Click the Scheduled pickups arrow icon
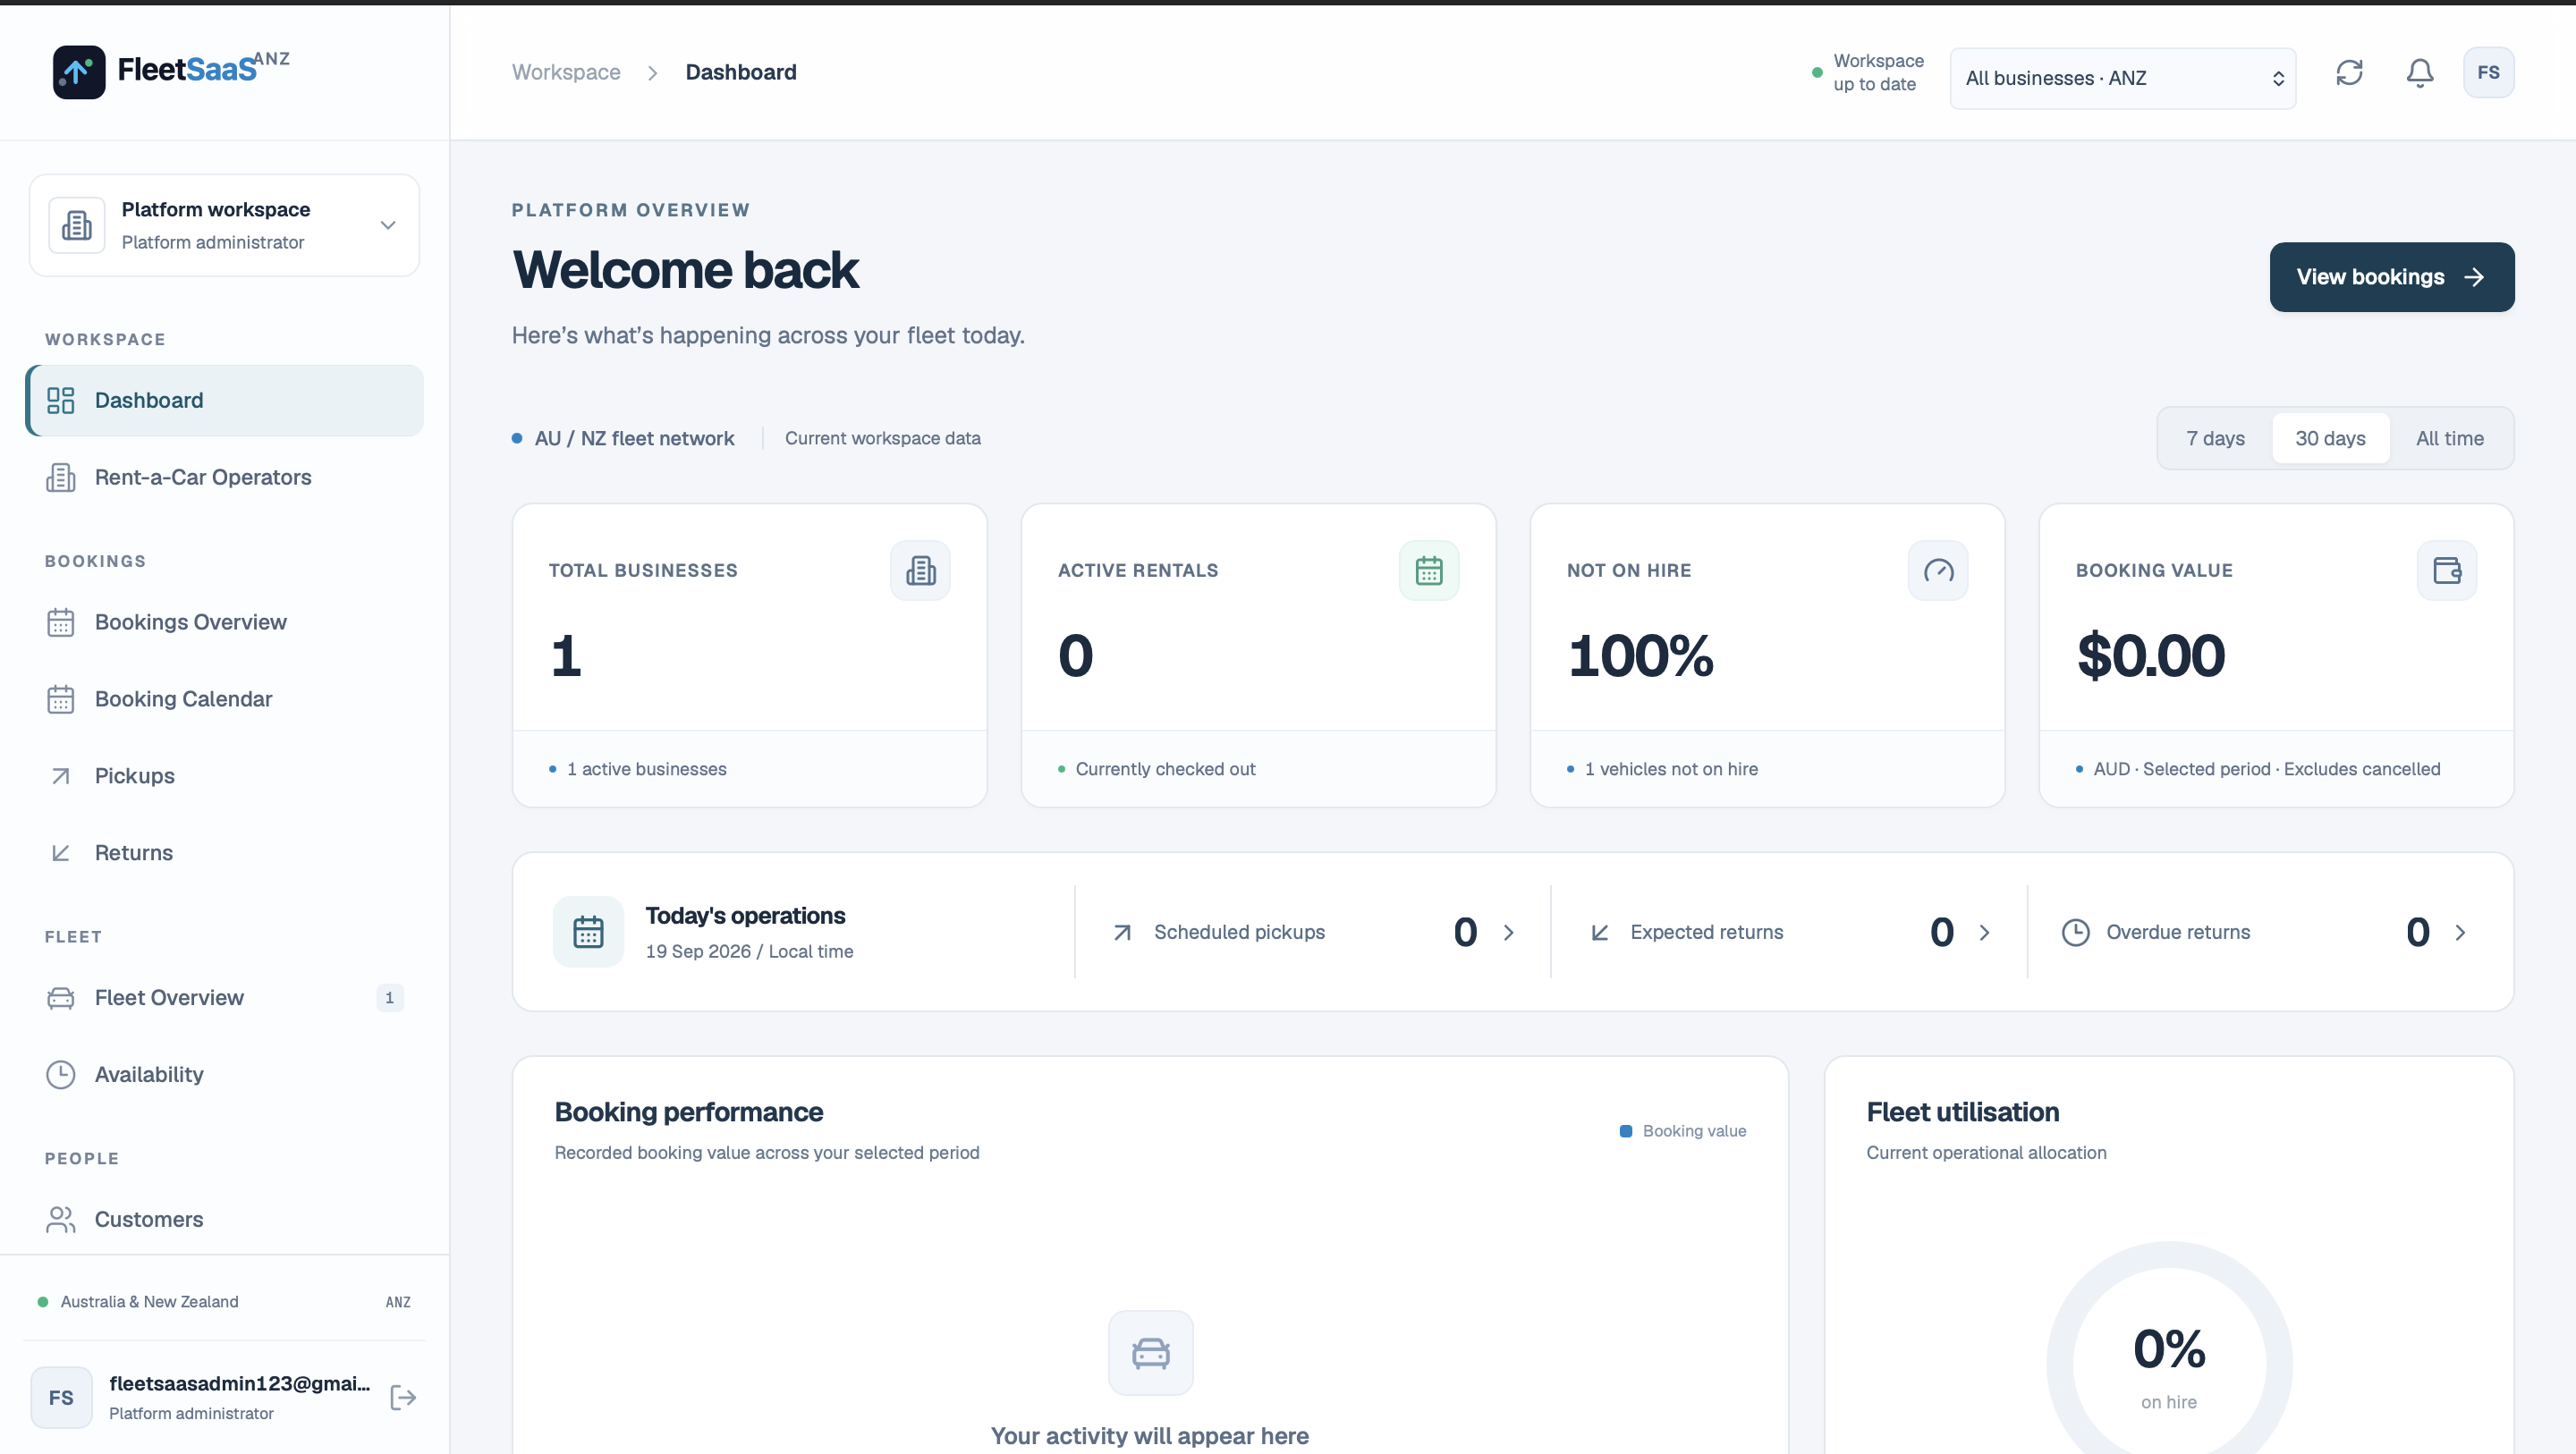 pos(1123,932)
